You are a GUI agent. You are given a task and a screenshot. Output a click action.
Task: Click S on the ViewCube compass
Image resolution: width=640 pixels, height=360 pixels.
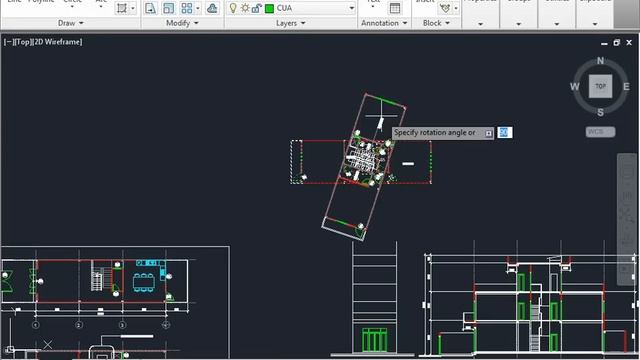[600, 112]
